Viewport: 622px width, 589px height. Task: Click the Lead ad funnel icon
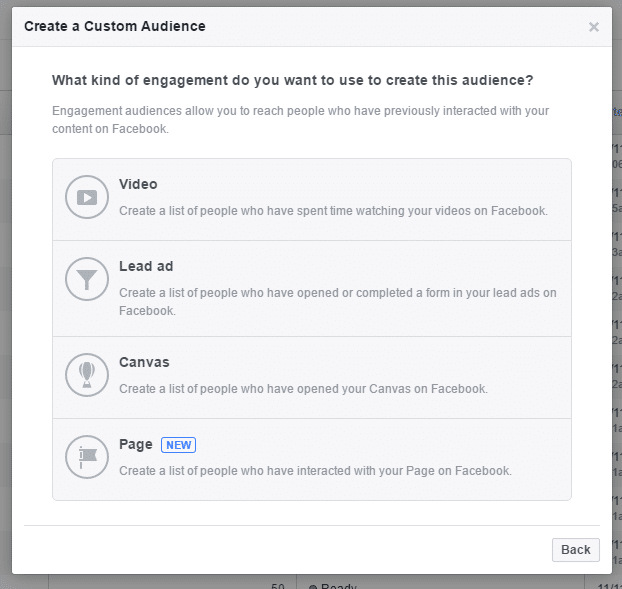[x=87, y=279]
